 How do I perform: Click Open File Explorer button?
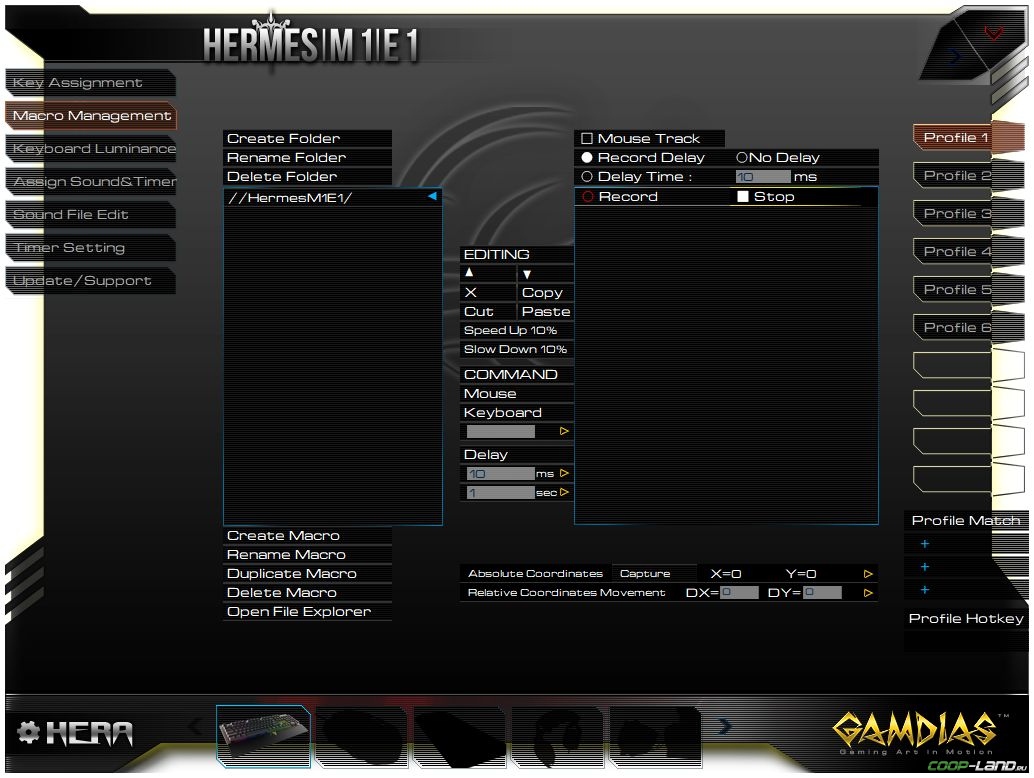tap(307, 613)
